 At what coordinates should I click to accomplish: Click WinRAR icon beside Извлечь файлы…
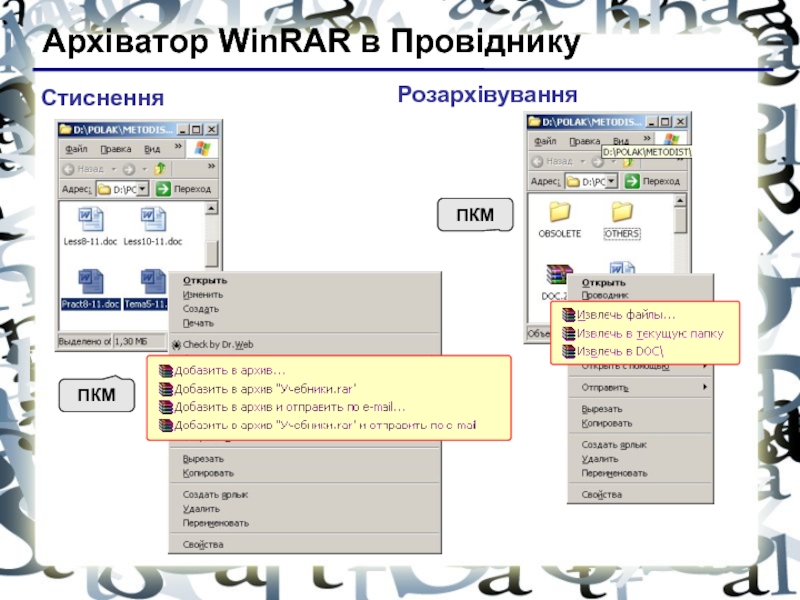click(568, 315)
